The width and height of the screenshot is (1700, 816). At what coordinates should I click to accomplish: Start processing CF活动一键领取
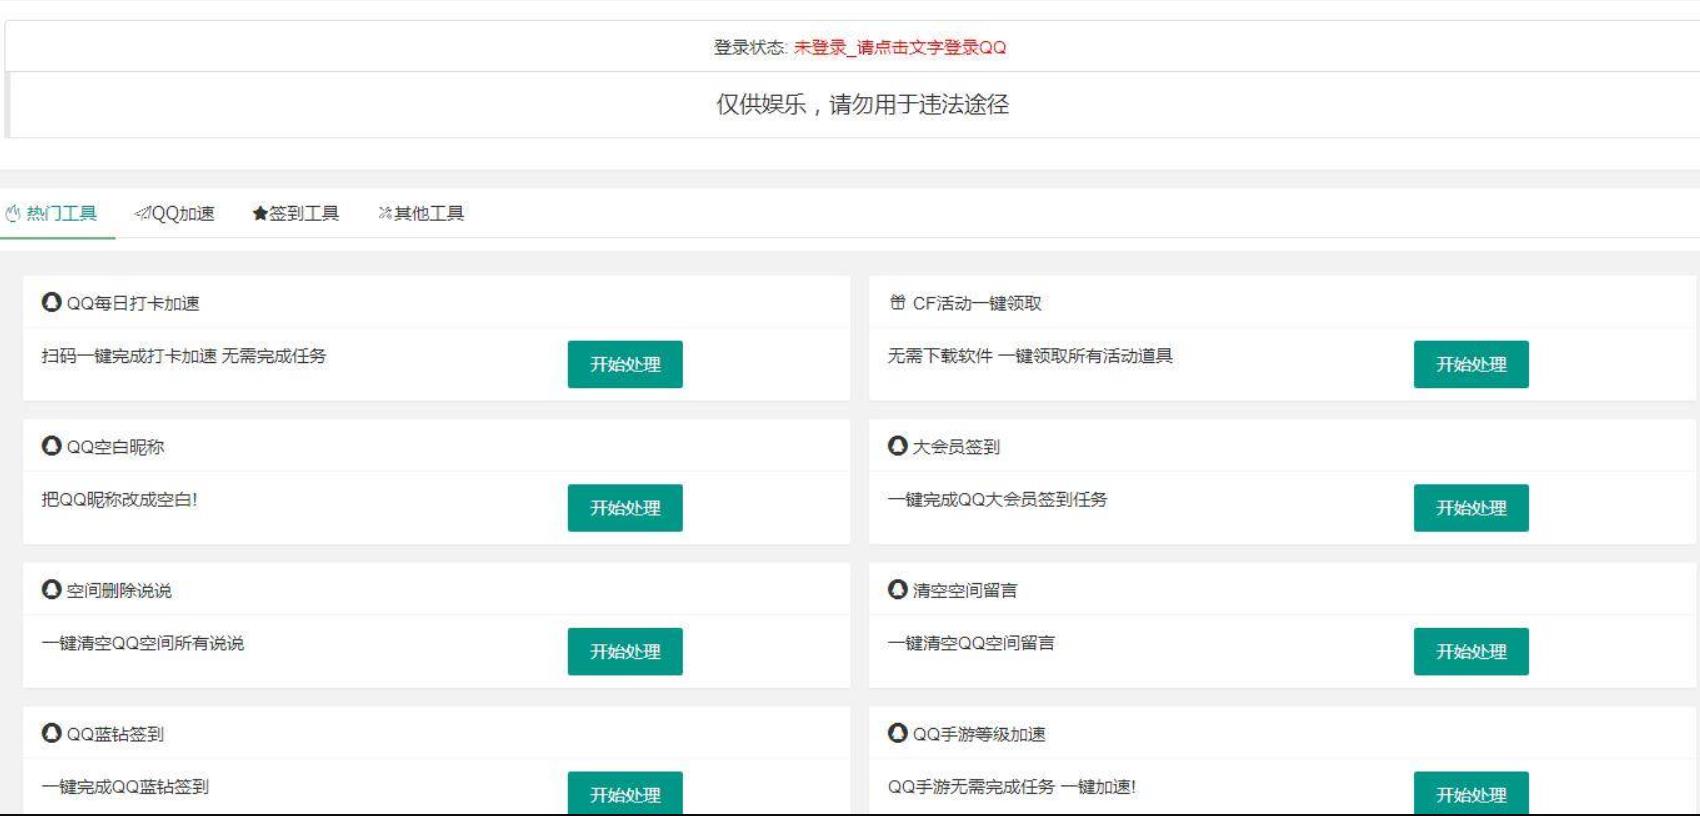click(x=1471, y=364)
